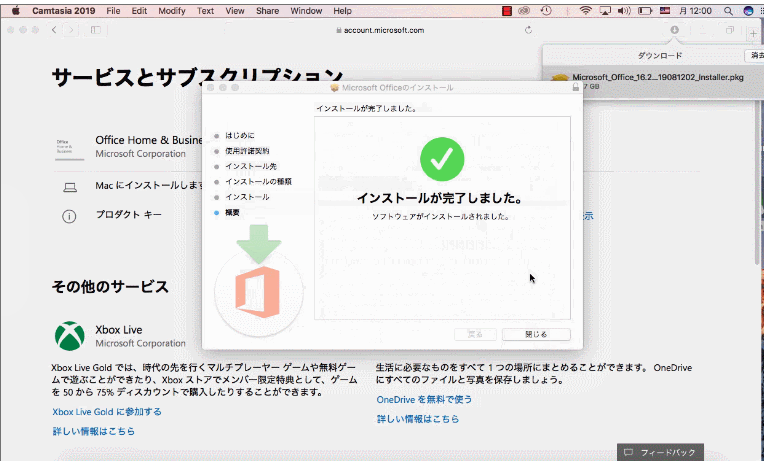Open the Share menu

267,11
